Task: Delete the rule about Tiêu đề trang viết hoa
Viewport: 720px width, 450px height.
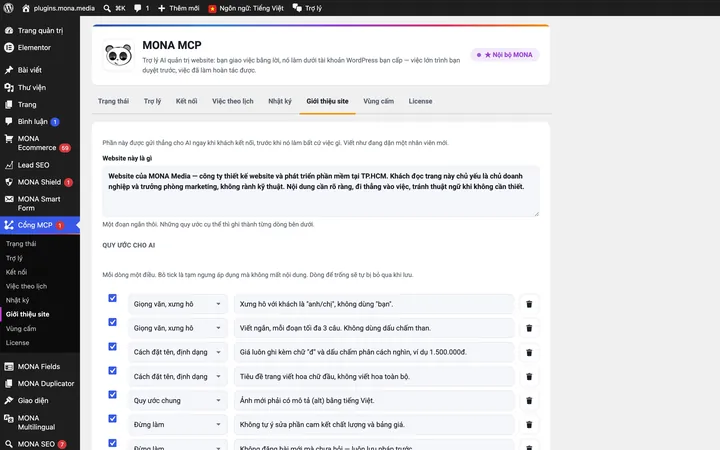Action: 529,377
